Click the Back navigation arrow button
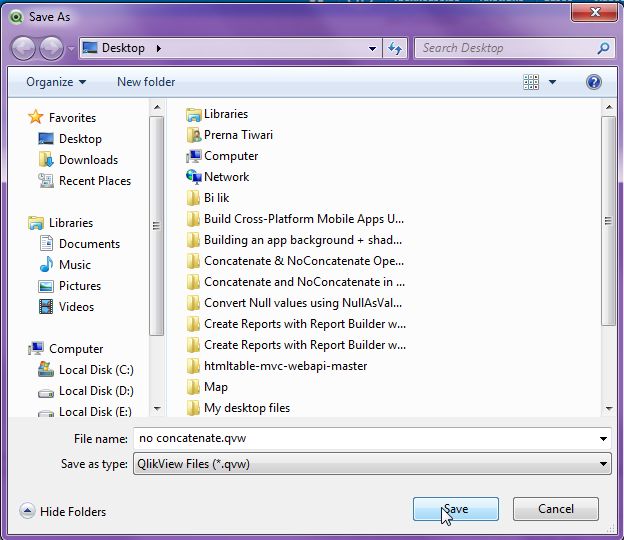This screenshot has height=540, width=624. coord(23,49)
